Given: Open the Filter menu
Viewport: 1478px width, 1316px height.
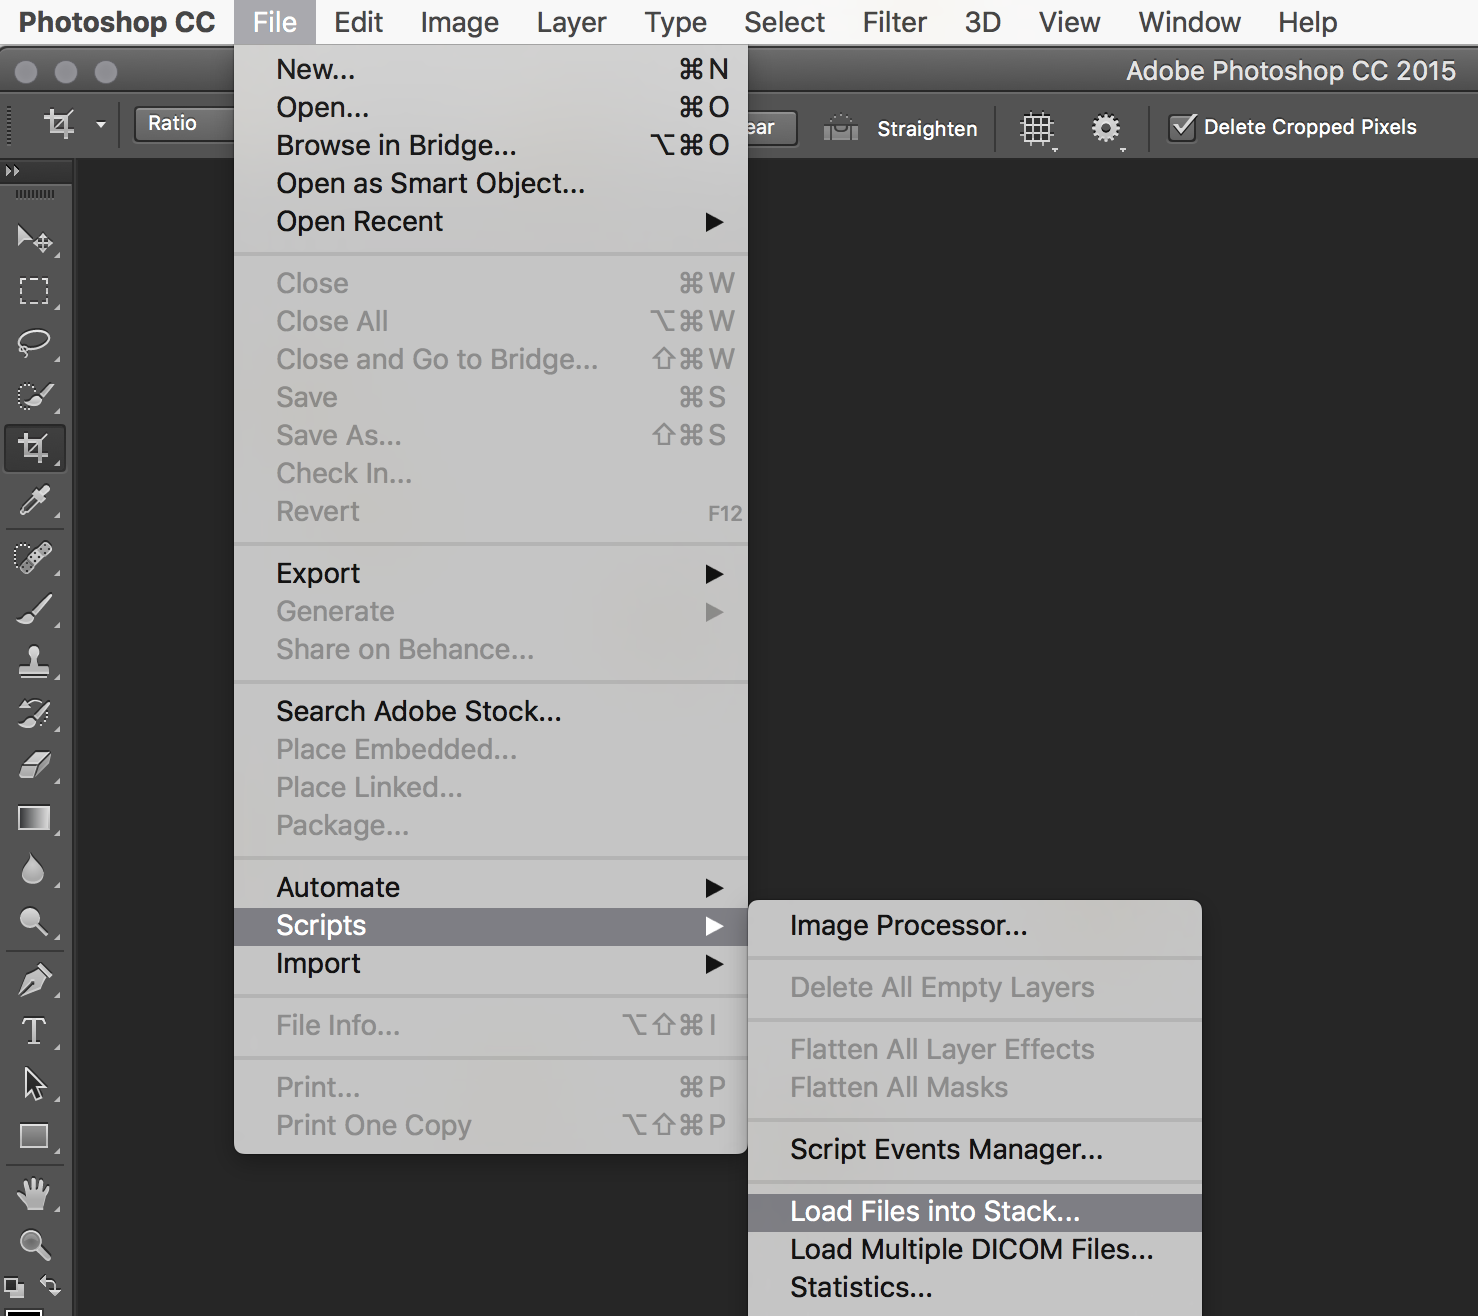Looking at the screenshot, I should click(x=893, y=21).
